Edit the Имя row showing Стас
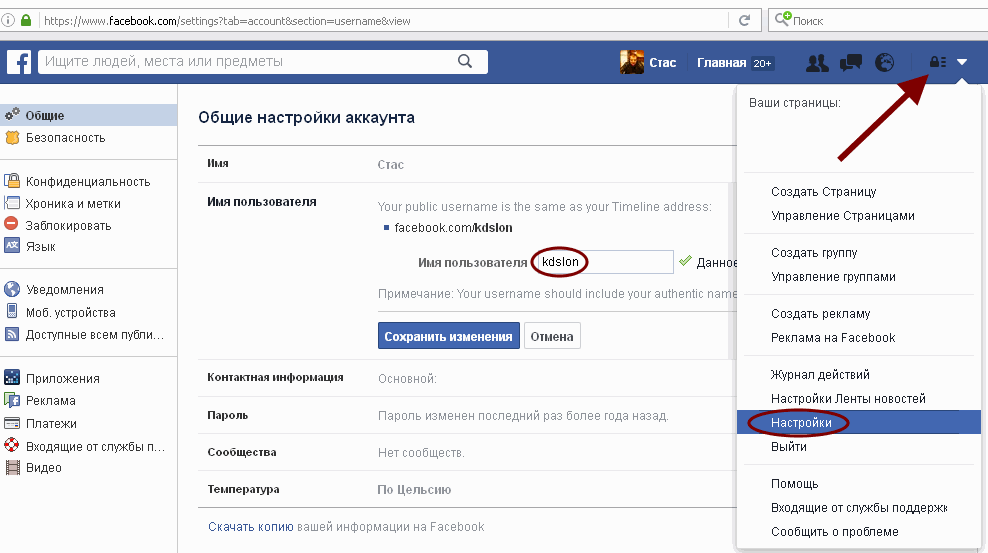This screenshot has width=988, height=553. click(x=467, y=164)
